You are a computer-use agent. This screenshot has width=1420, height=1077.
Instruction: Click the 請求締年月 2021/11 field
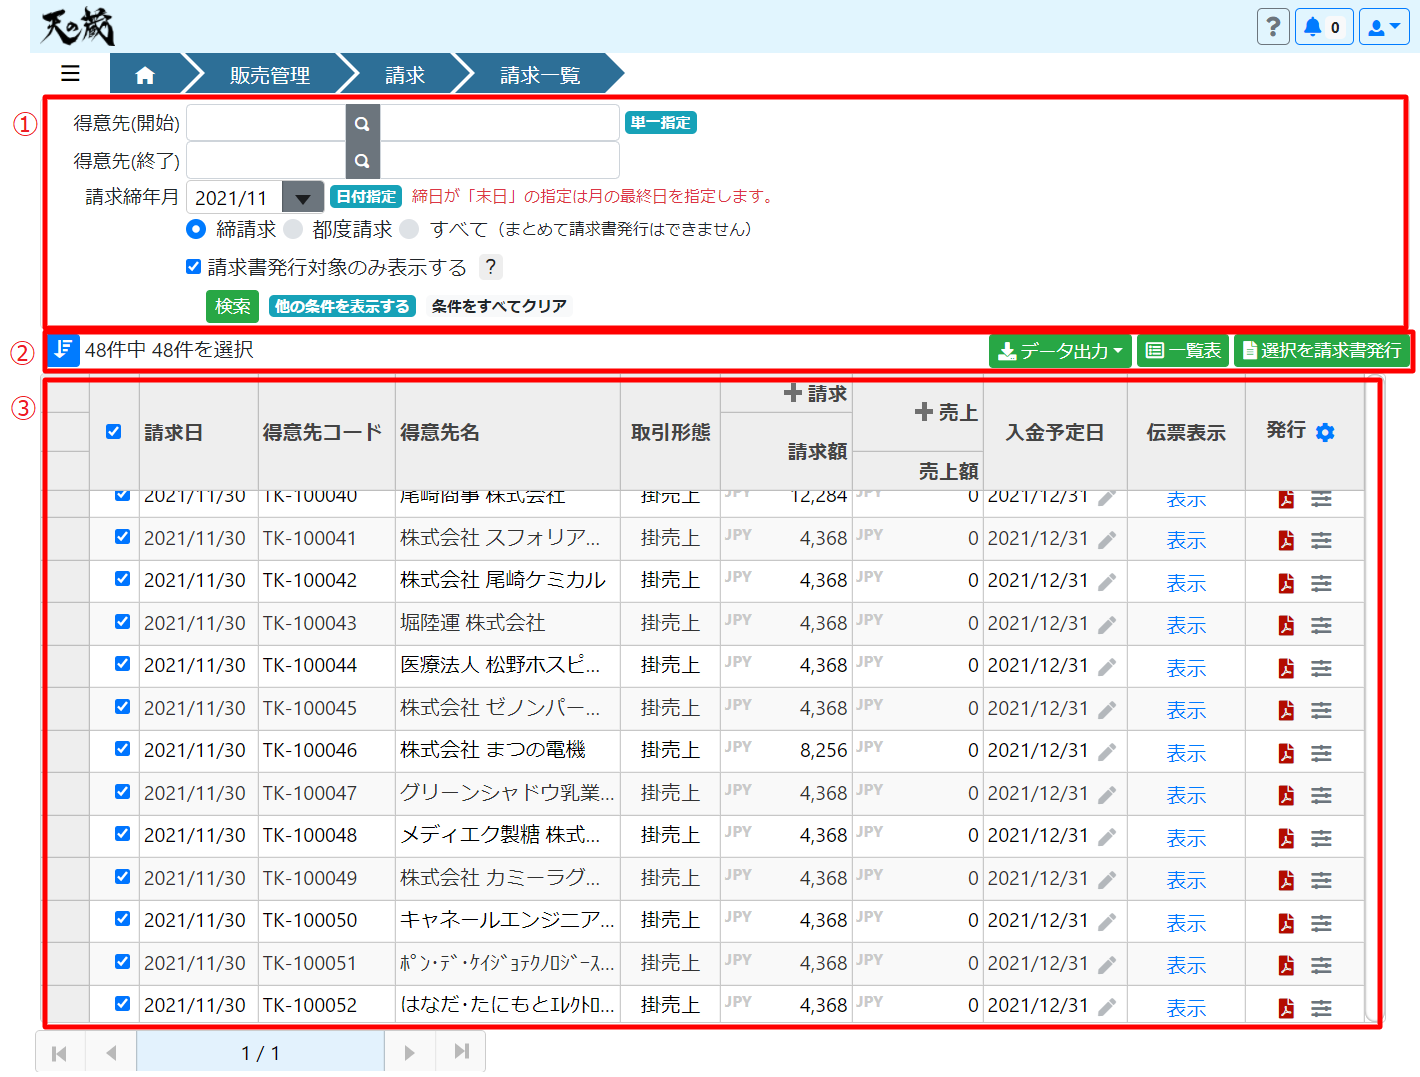[235, 198]
